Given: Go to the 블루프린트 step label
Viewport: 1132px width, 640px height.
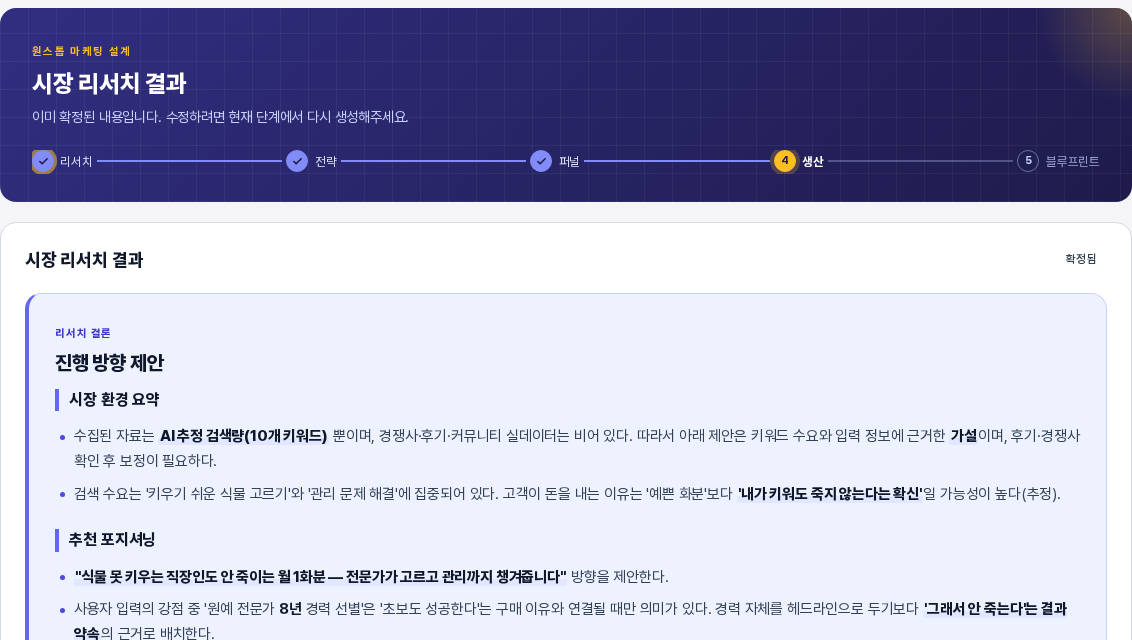Looking at the screenshot, I should 1072,162.
